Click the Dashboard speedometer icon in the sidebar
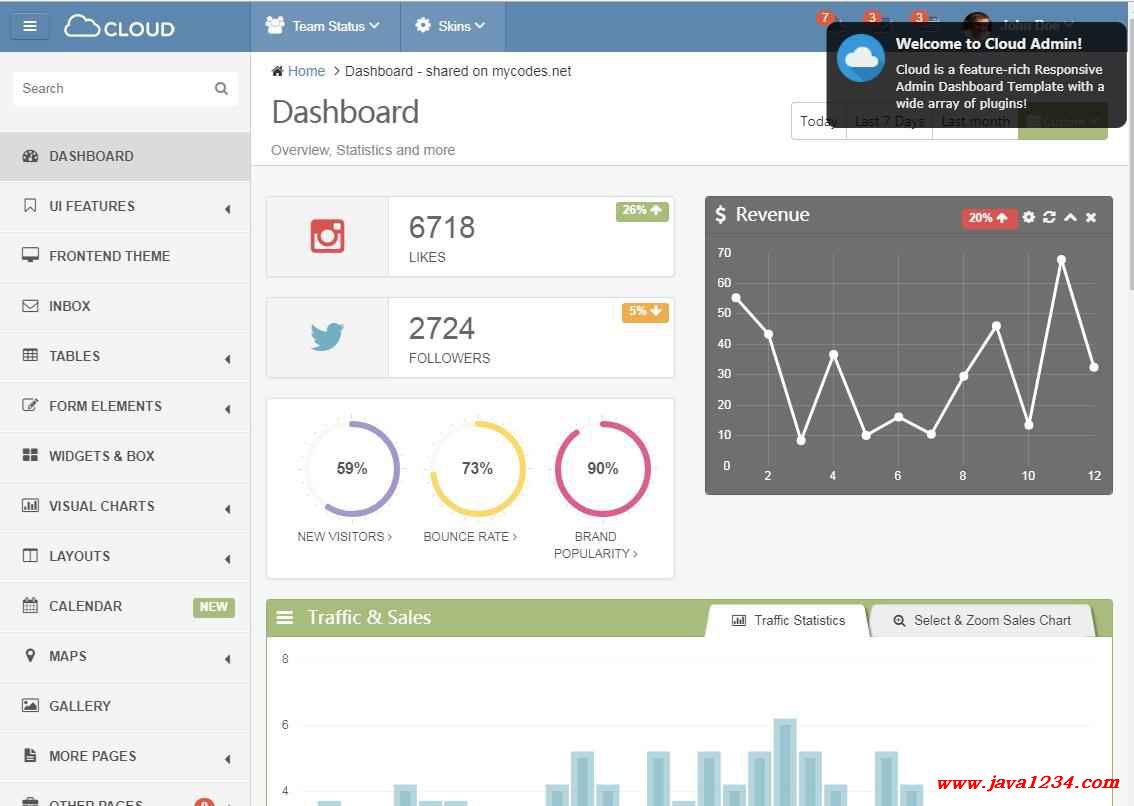Image resolution: width=1134 pixels, height=806 pixels. click(30, 156)
